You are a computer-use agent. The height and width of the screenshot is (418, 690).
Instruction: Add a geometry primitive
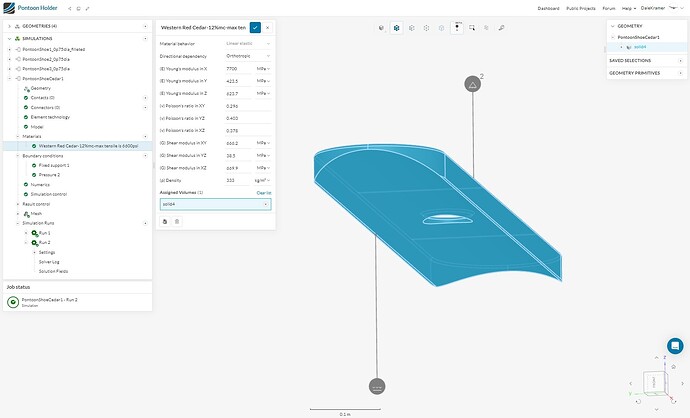[681, 73]
